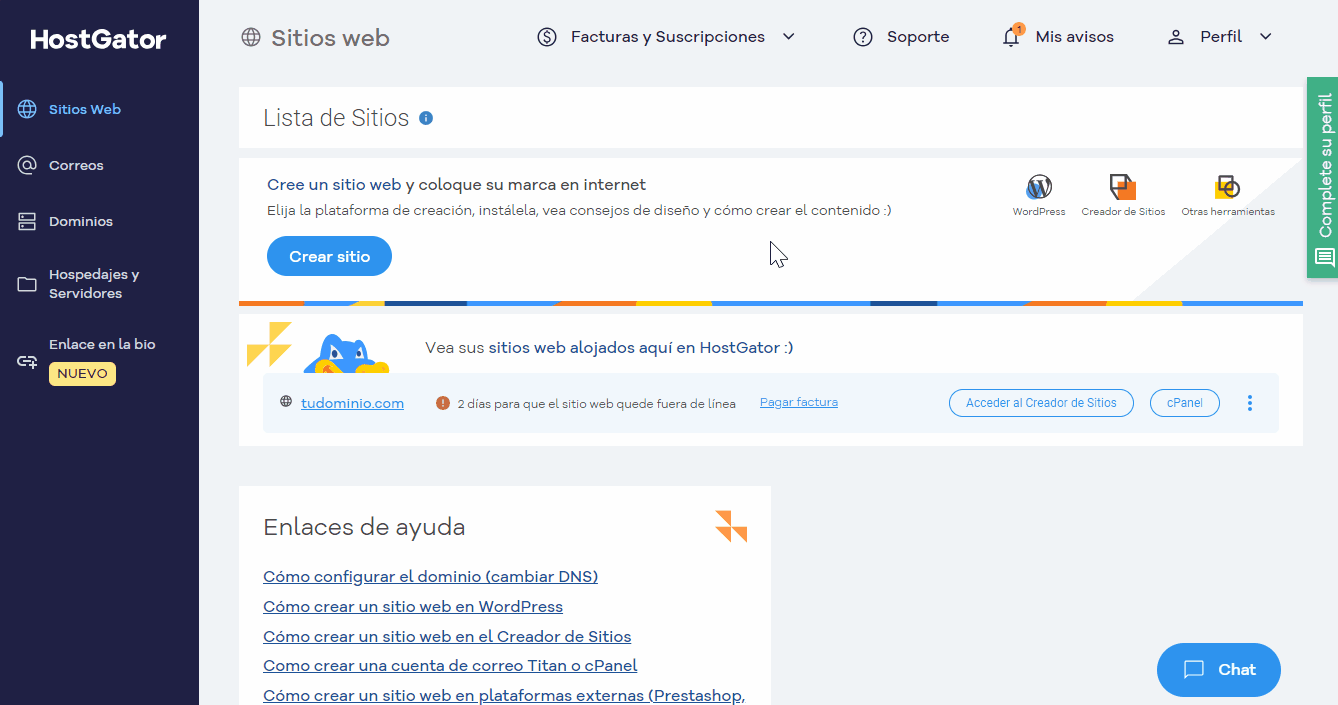Click the question mark Soporte icon
The height and width of the screenshot is (705, 1338).
(x=863, y=37)
